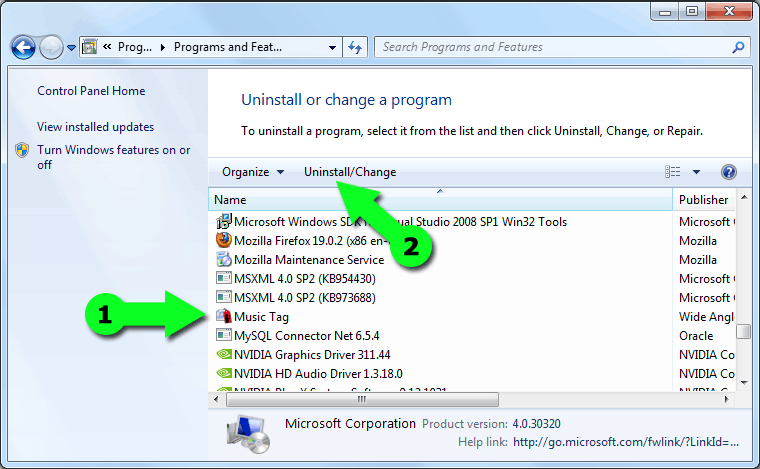Click the go.microsoft.com help link
The height and width of the screenshot is (469, 760).
[x=626, y=442]
